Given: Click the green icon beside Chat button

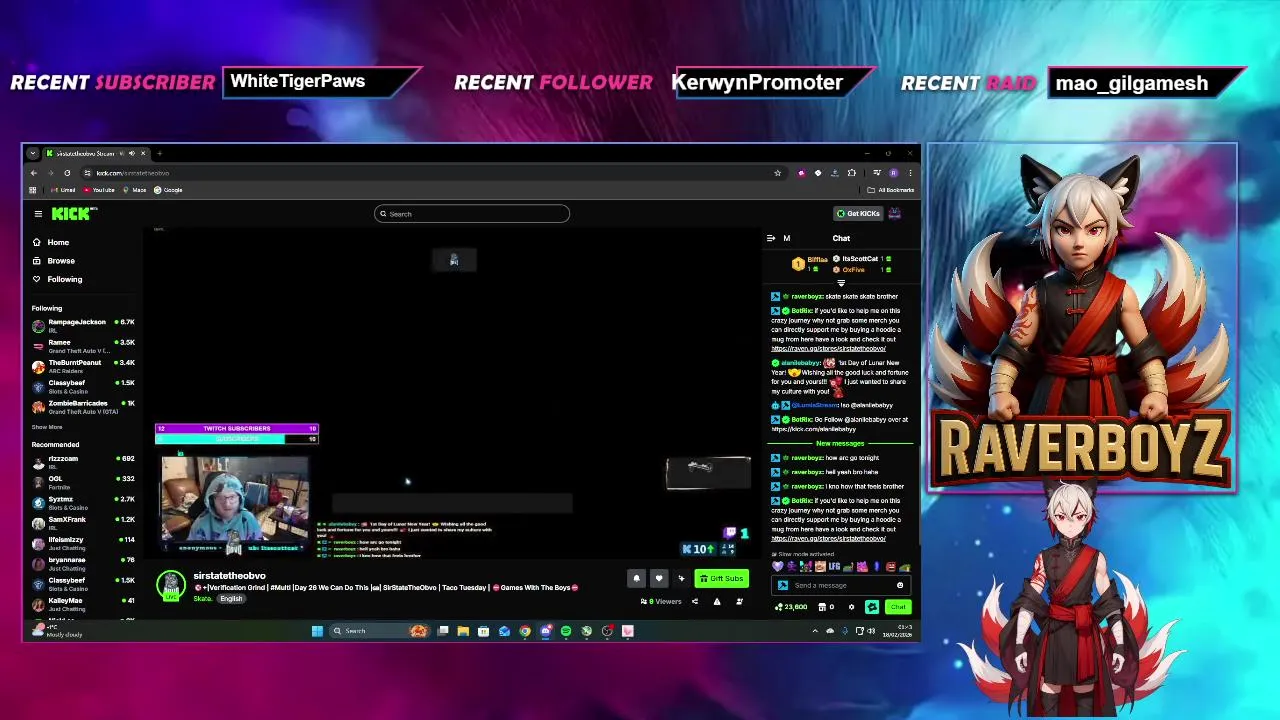Looking at the screenshot, I should click(872, 607).
